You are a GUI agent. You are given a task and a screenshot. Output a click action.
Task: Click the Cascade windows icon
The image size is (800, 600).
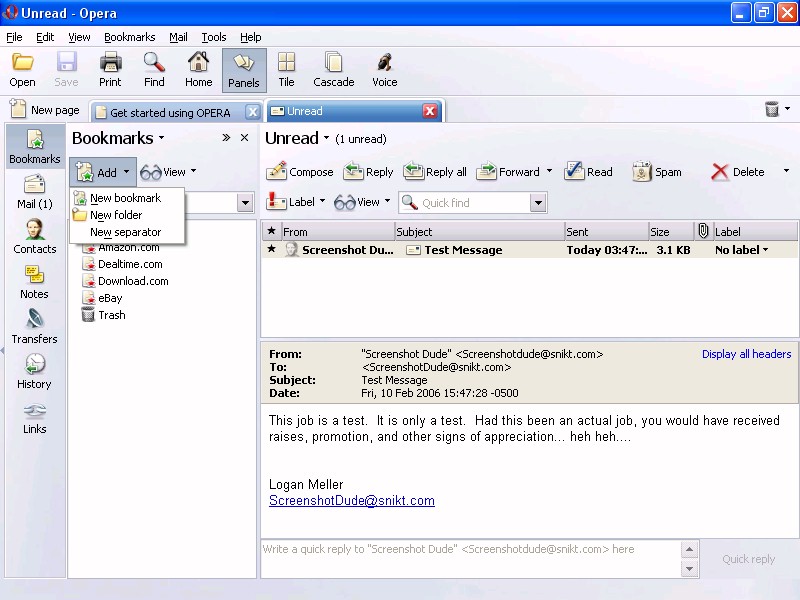pos(333,70)
